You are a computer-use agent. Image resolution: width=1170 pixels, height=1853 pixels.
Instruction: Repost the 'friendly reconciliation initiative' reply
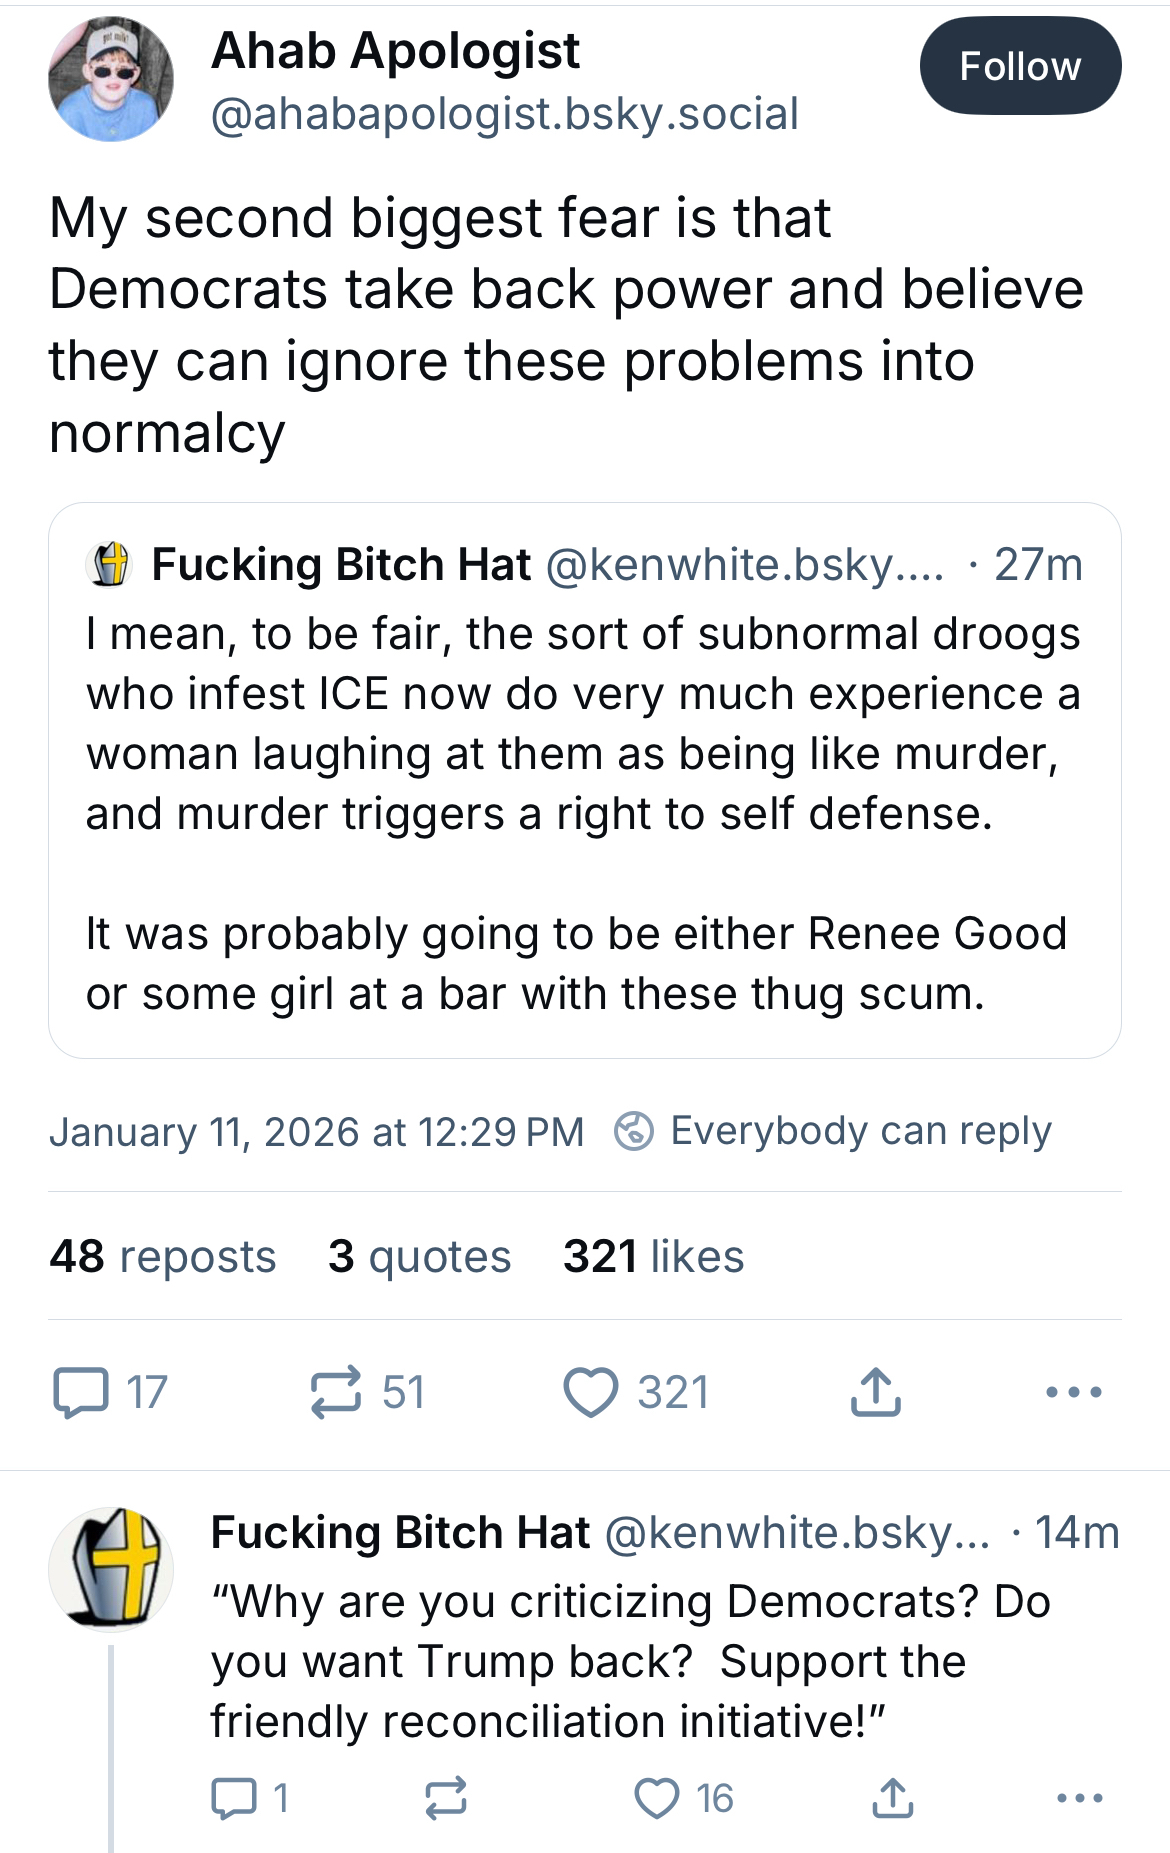445,1798
